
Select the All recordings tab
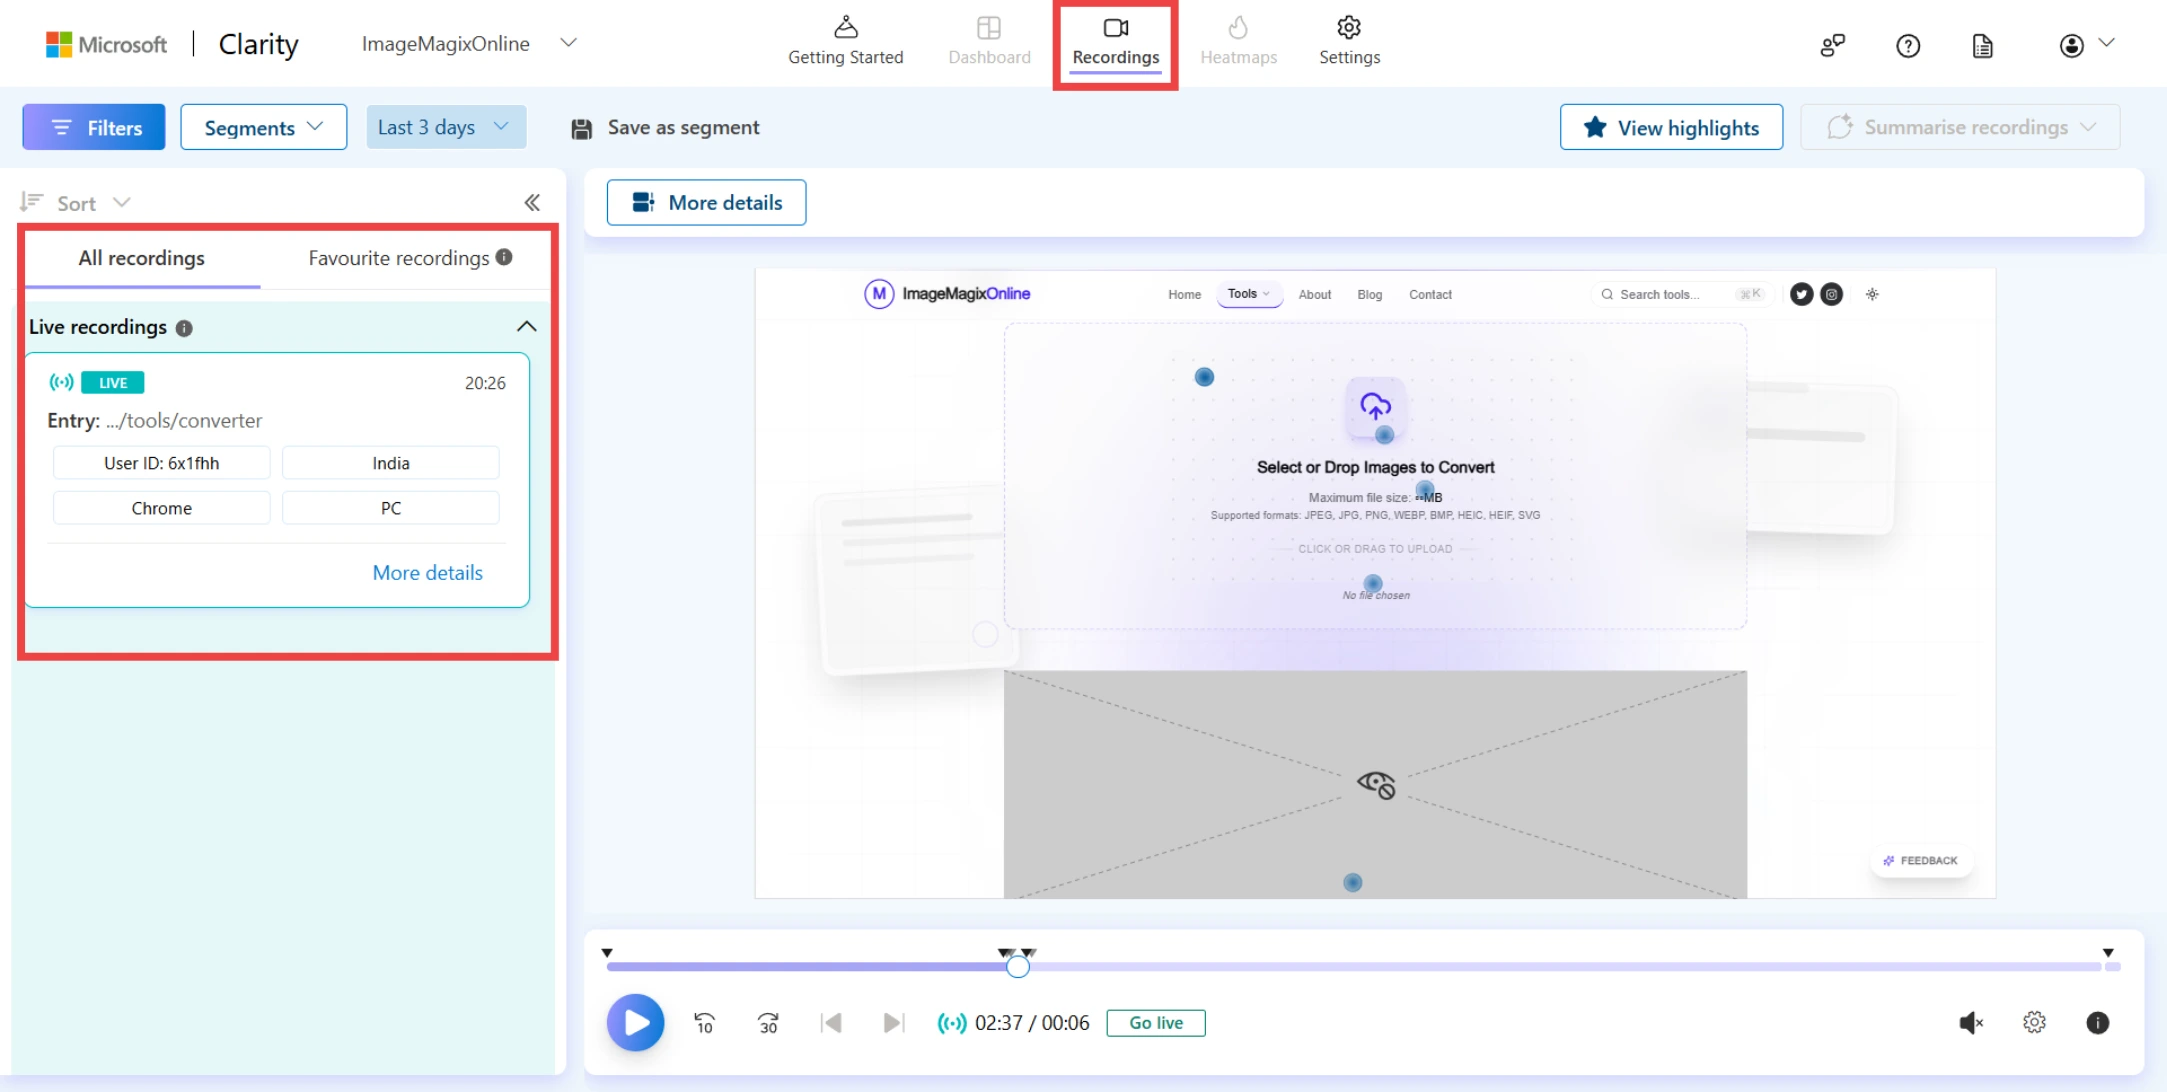click(142, 258)
